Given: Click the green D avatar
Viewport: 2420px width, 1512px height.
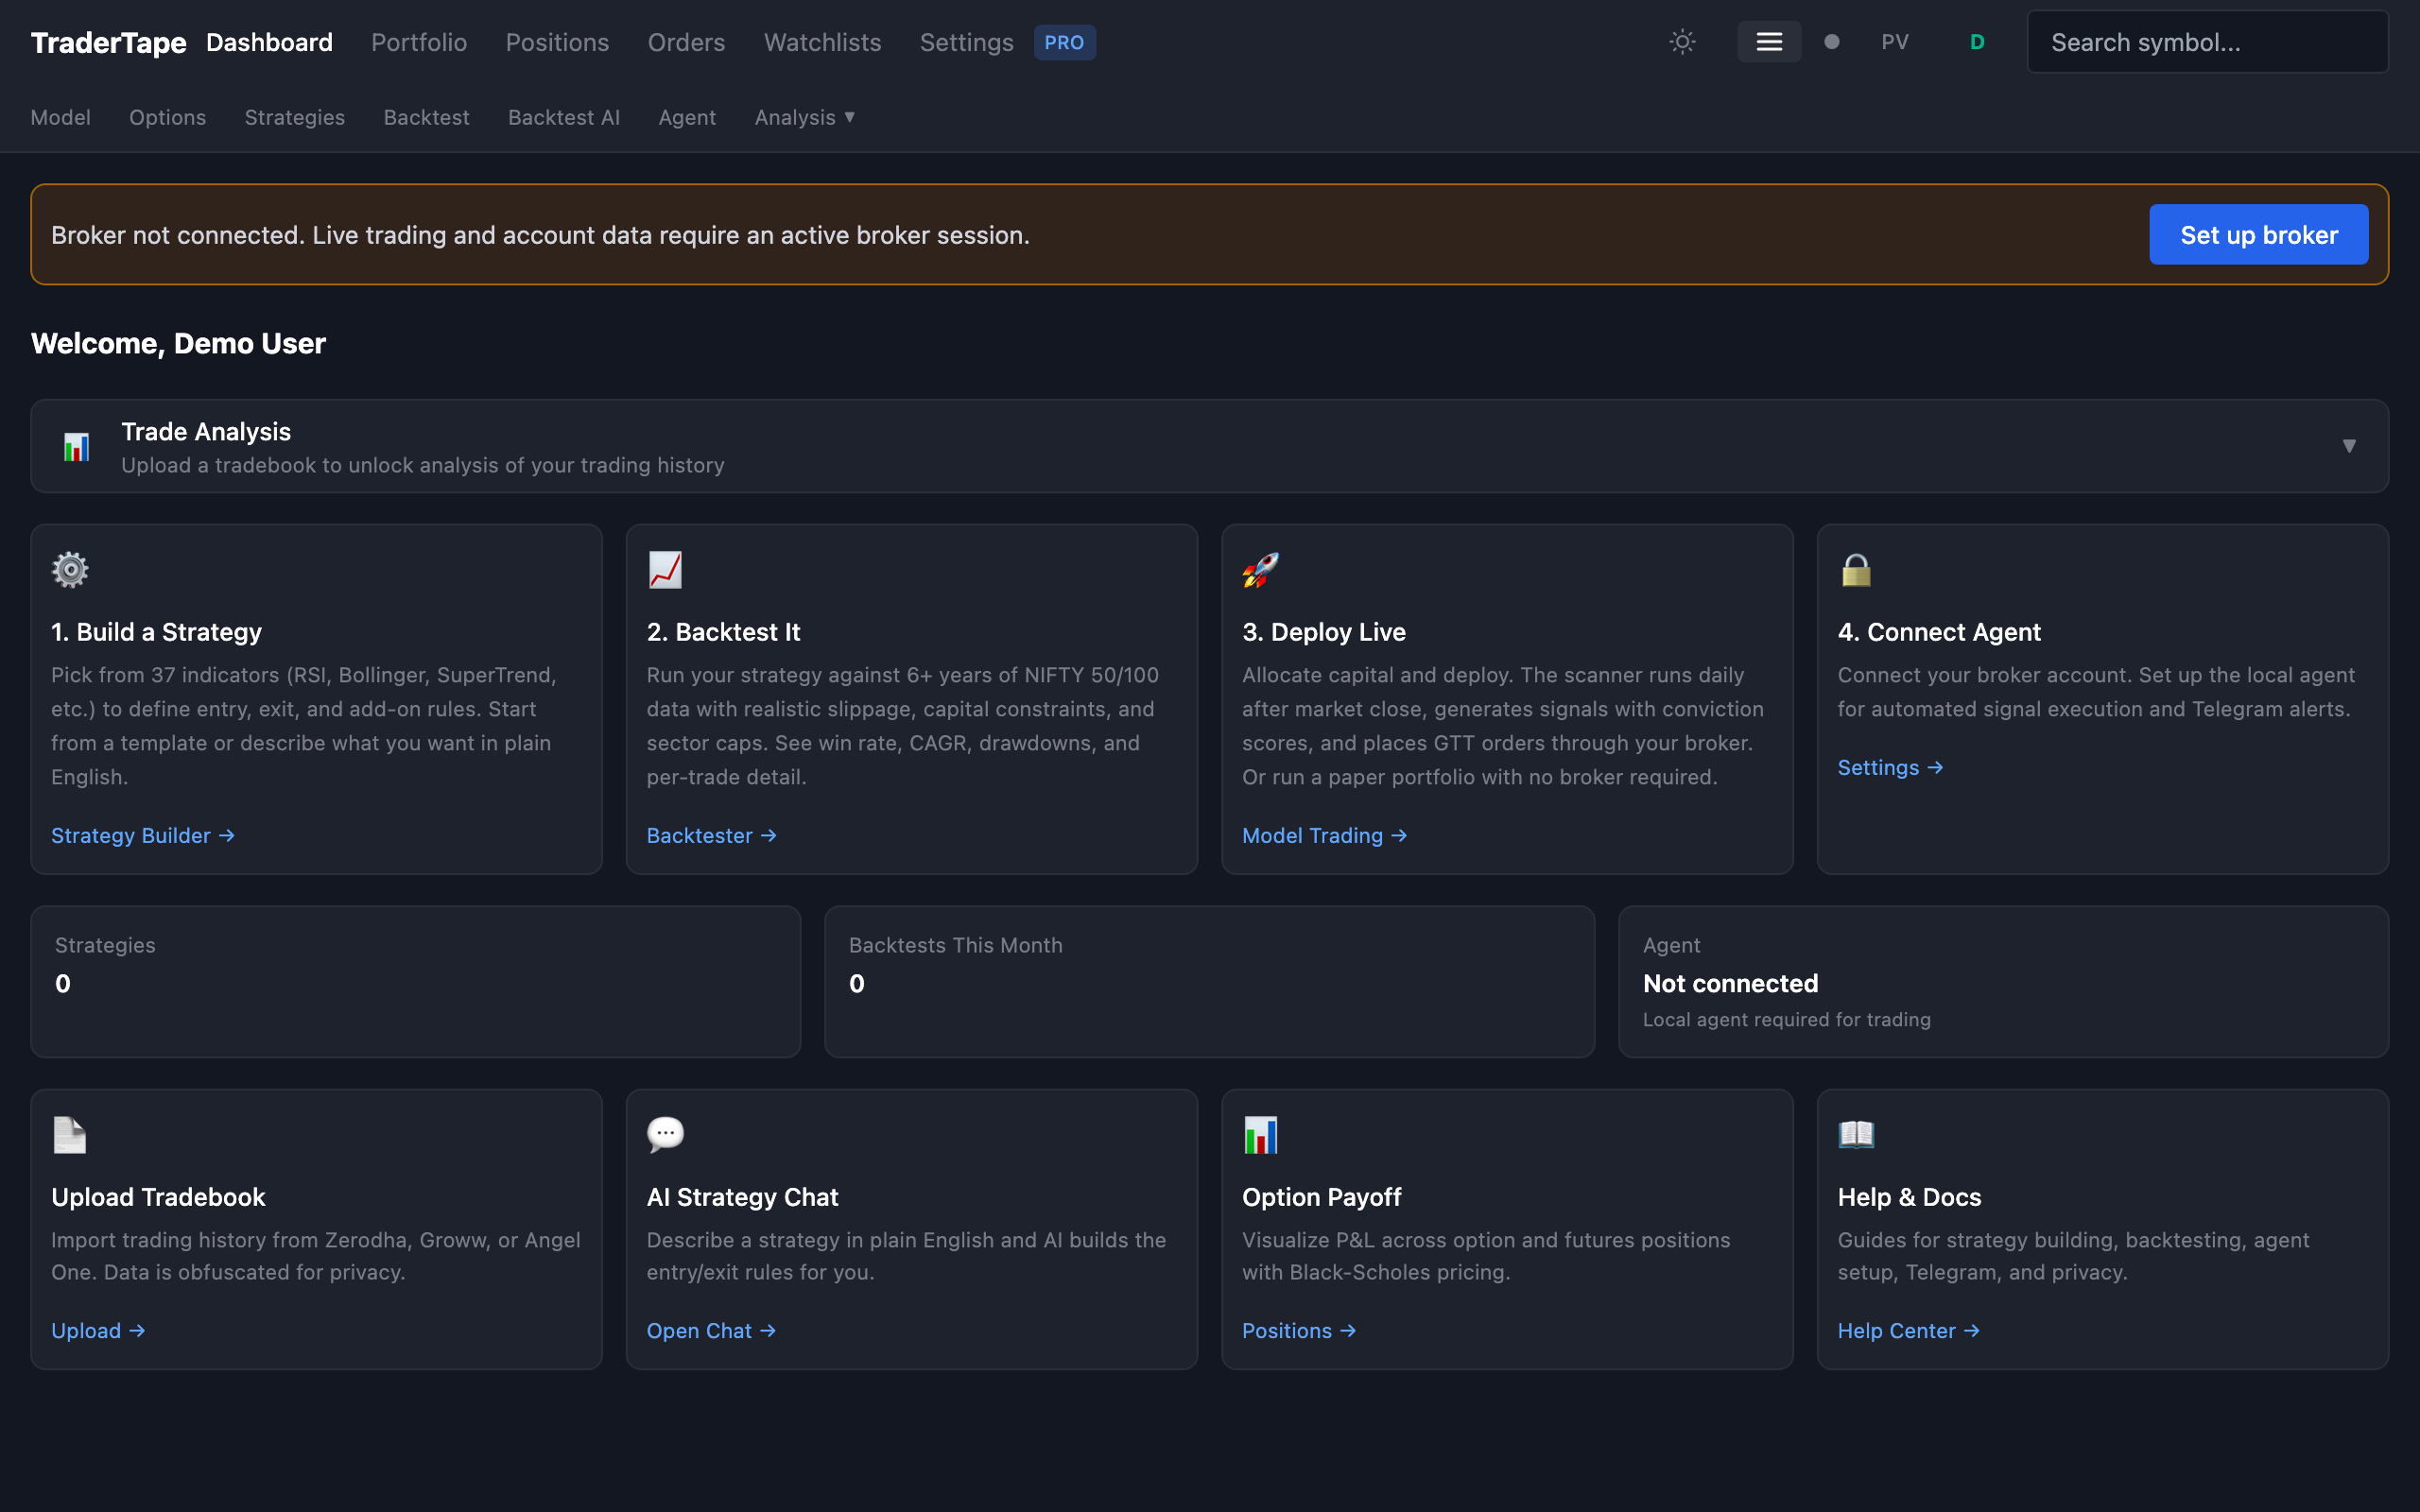Looking at the screenshot, I should [1976, 42].
